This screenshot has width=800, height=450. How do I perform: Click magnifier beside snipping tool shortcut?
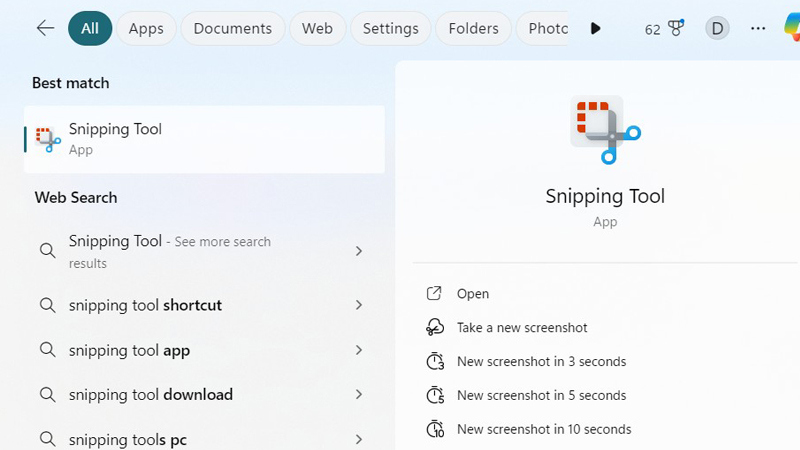[47, 305]
